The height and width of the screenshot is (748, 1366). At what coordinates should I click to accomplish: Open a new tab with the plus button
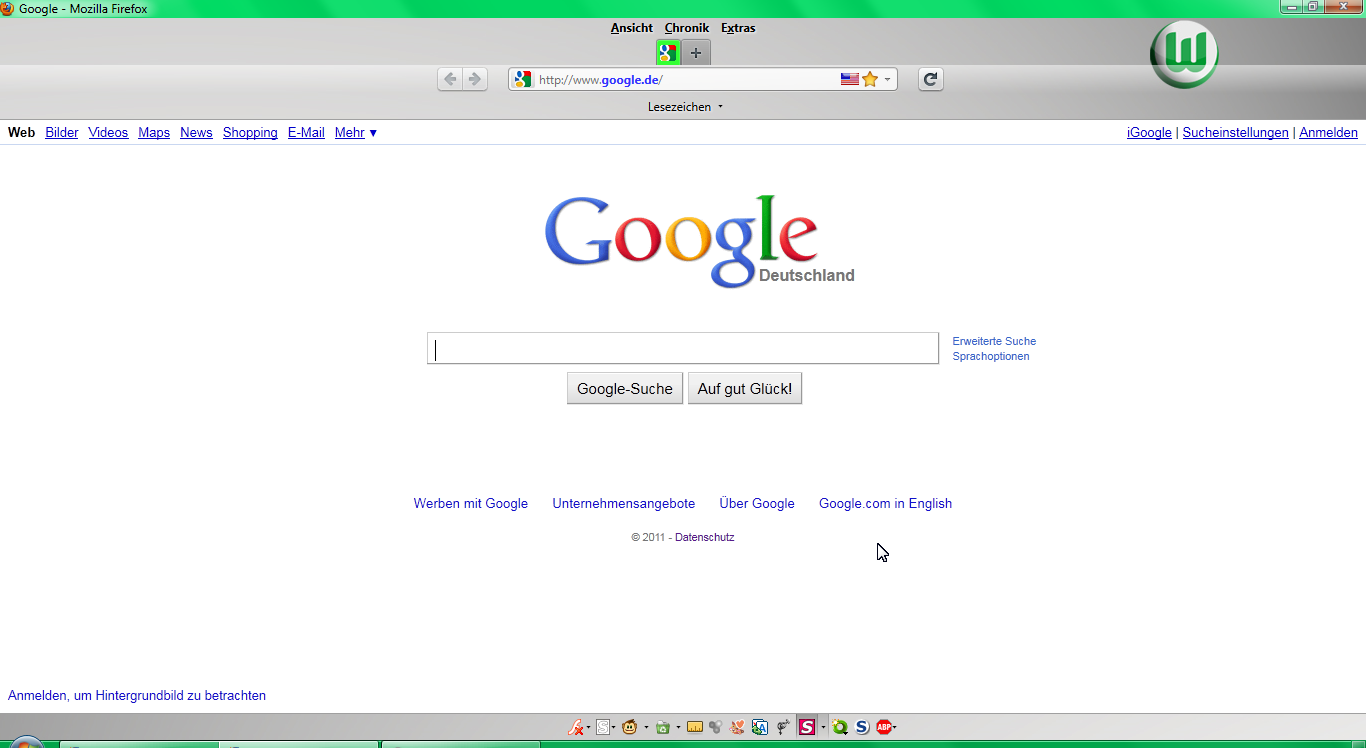pos(696,53)
